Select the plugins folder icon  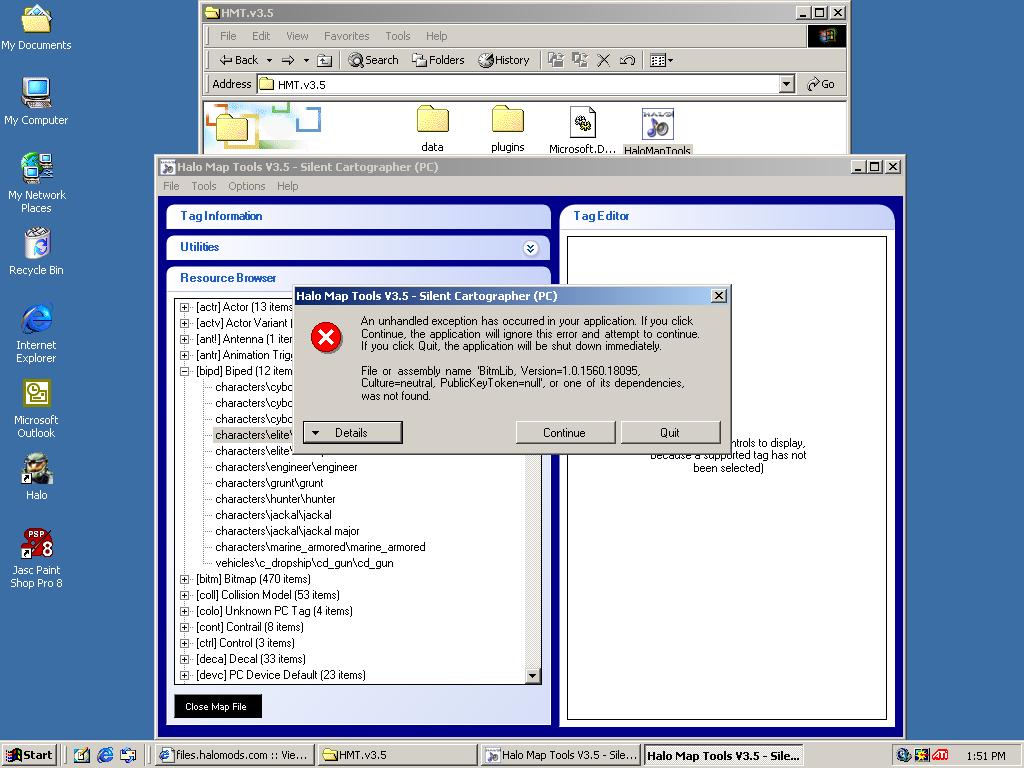point(507,129)
